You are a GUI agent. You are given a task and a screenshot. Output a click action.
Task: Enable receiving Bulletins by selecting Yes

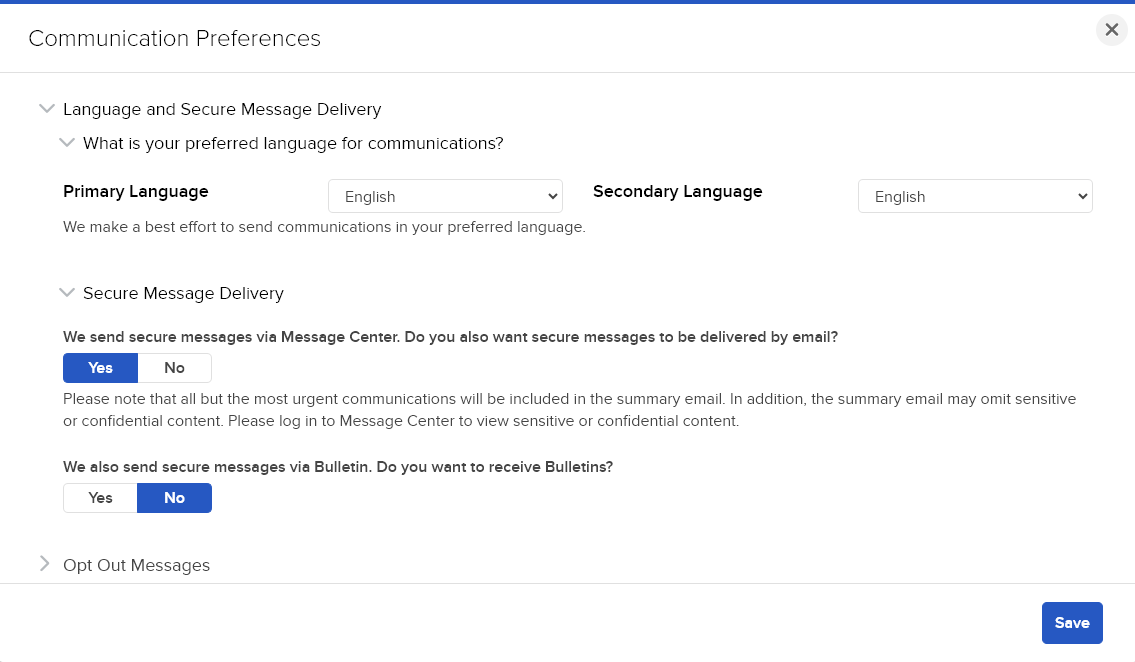pyautogui.click(x=100, y=497)
